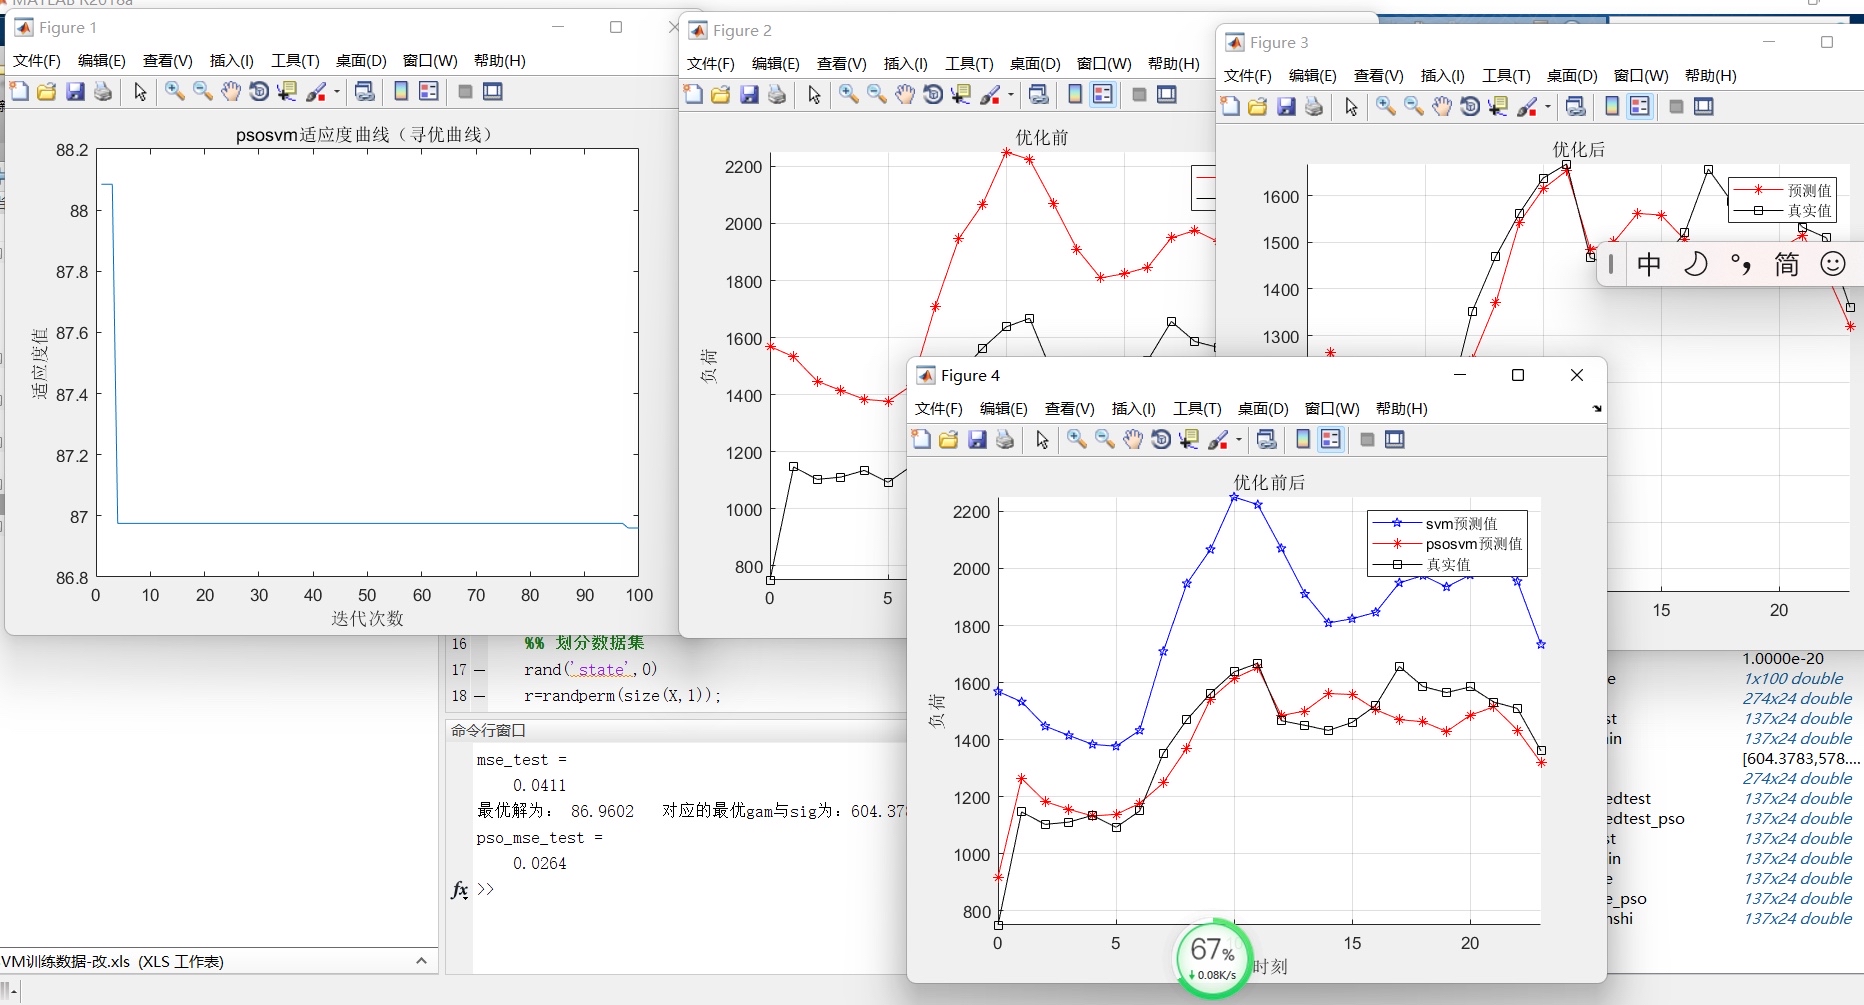Toggle Edit Plot arrow in Figure 1
This screenshot has height=1005, width=1864.
[x=140, y=92]
